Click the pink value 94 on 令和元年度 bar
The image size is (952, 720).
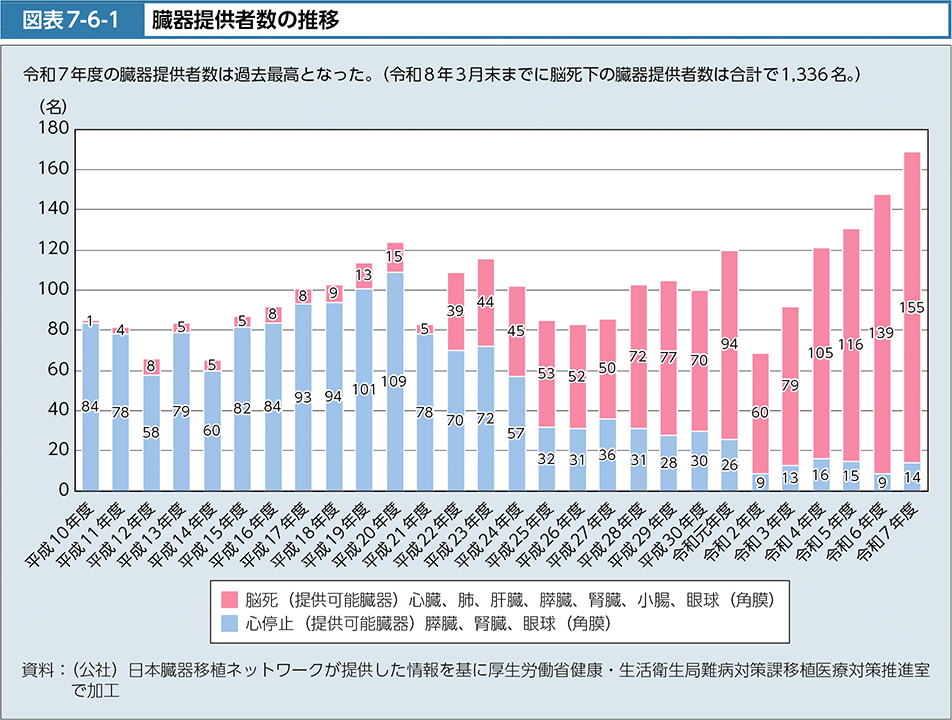pos(729,344)
